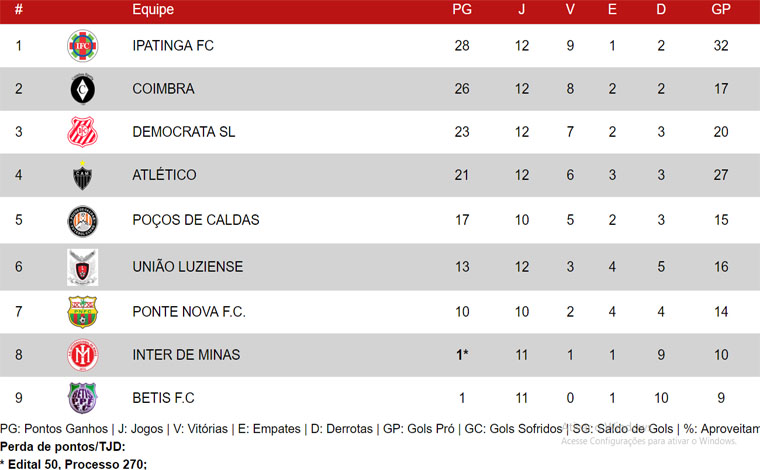Click the União Luziense eagle crest
Screen dimensions: 760x470
point(82,267)
